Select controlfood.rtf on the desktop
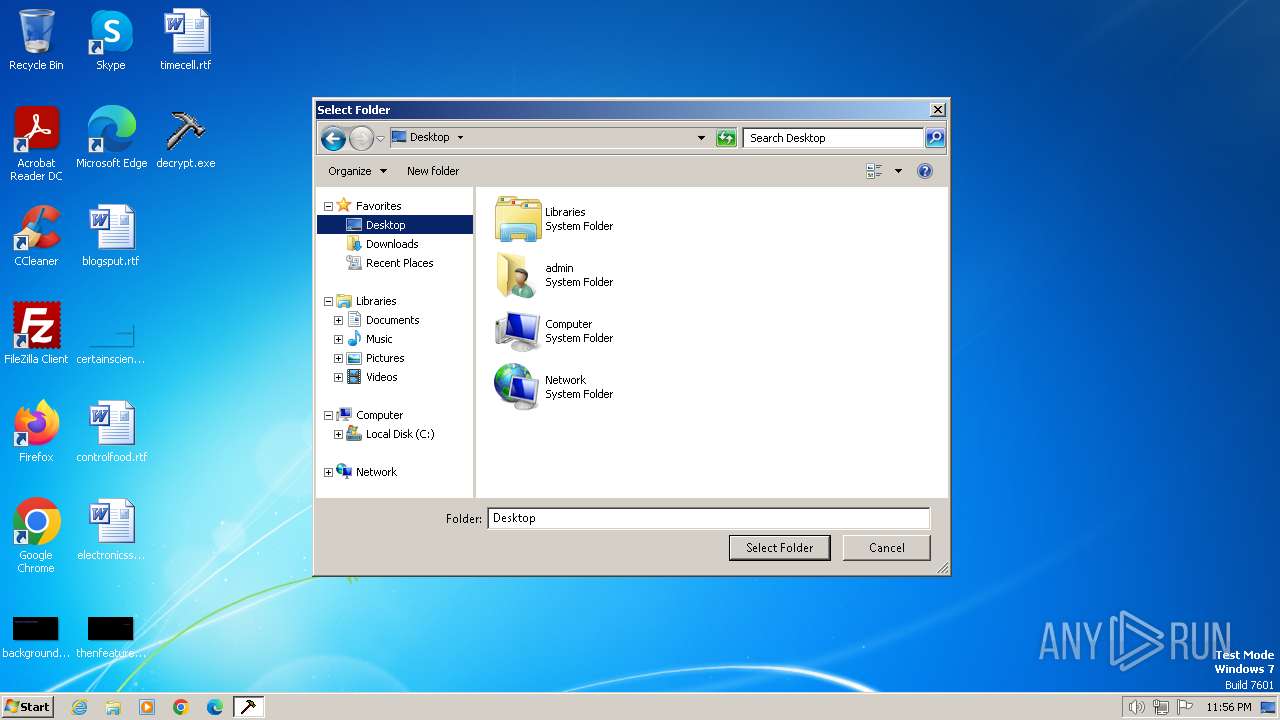This screenshot has width=1280, height=720. click(x=111, y=432)
